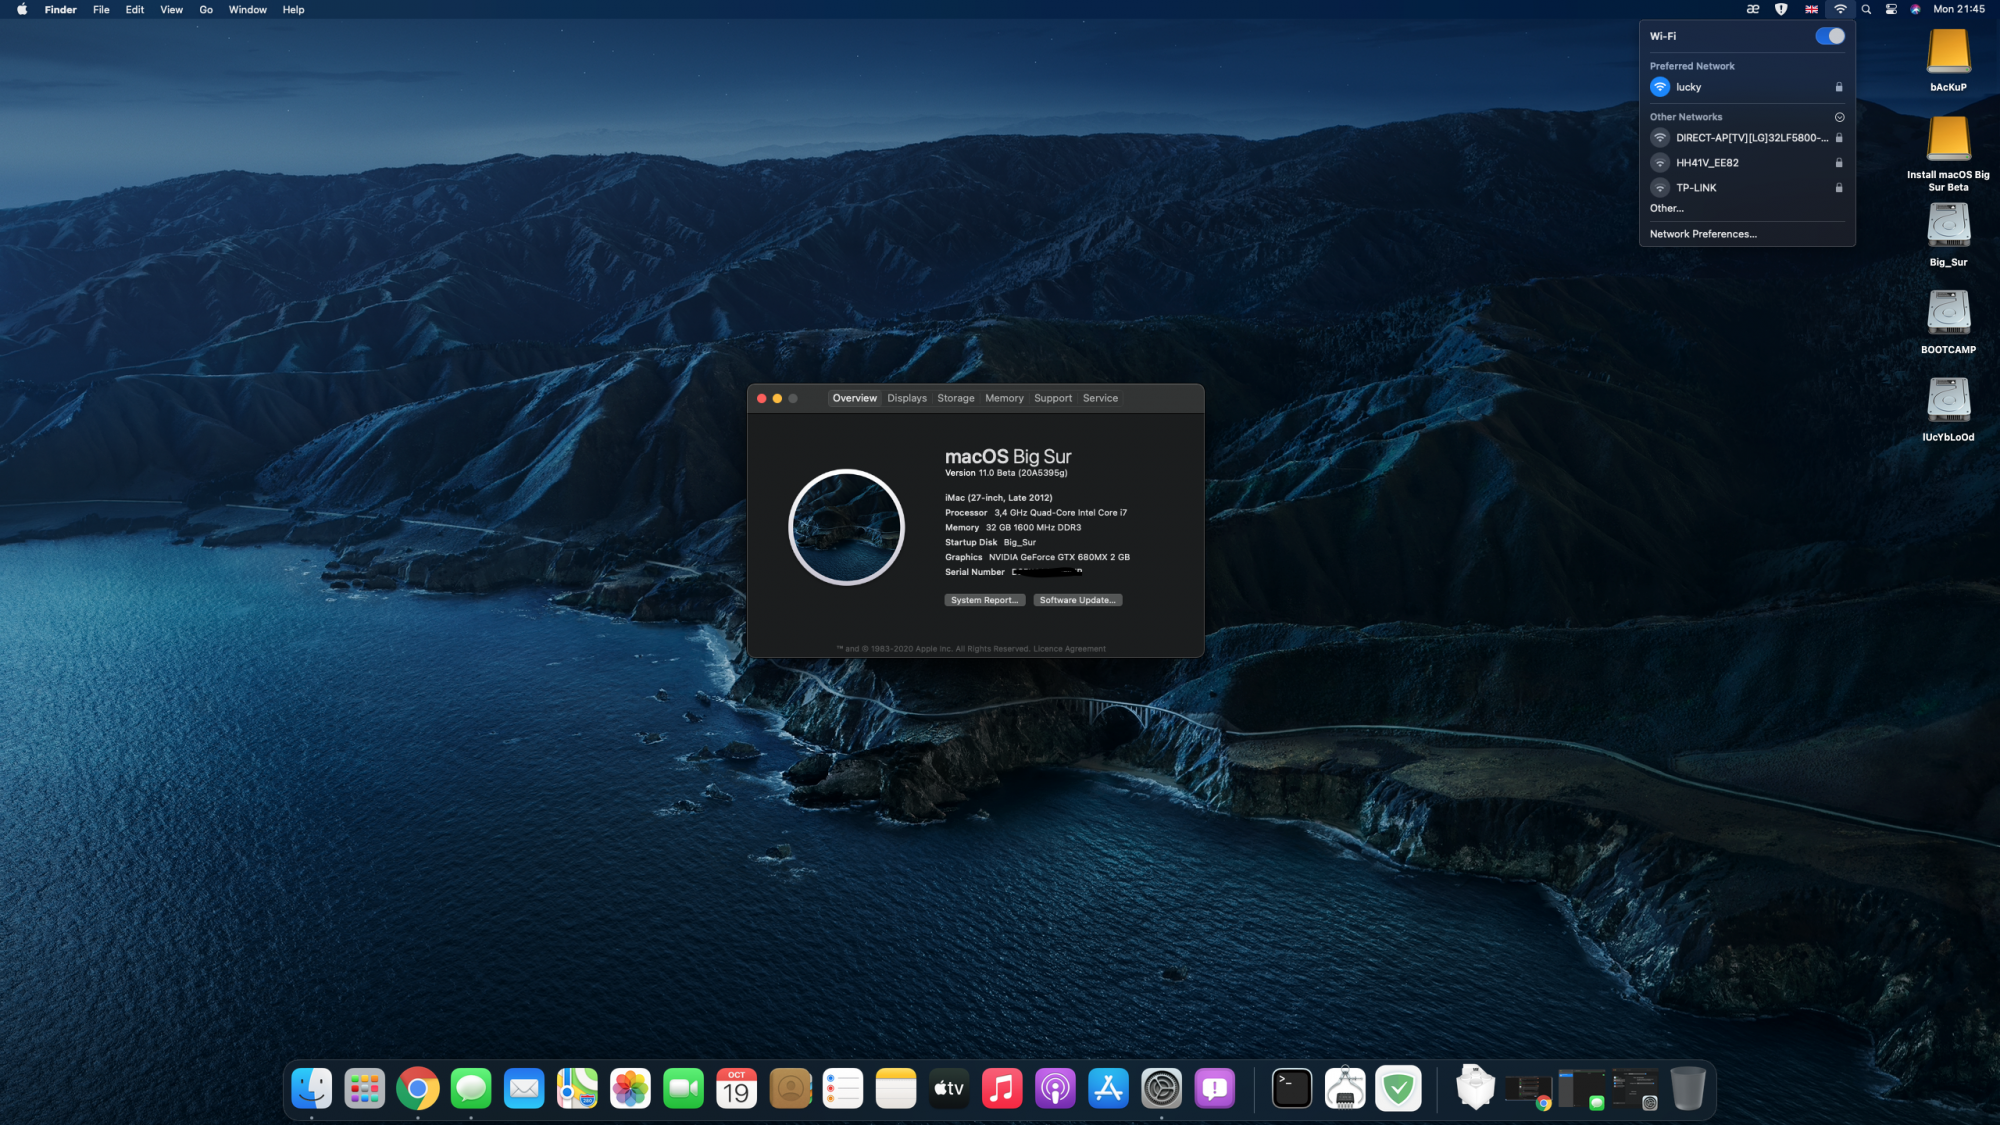The height and width of the screenshot is (1125, 2000).
Task: Open Network Preferences... from Wi-Fi menu
Action: [1703, 234]
